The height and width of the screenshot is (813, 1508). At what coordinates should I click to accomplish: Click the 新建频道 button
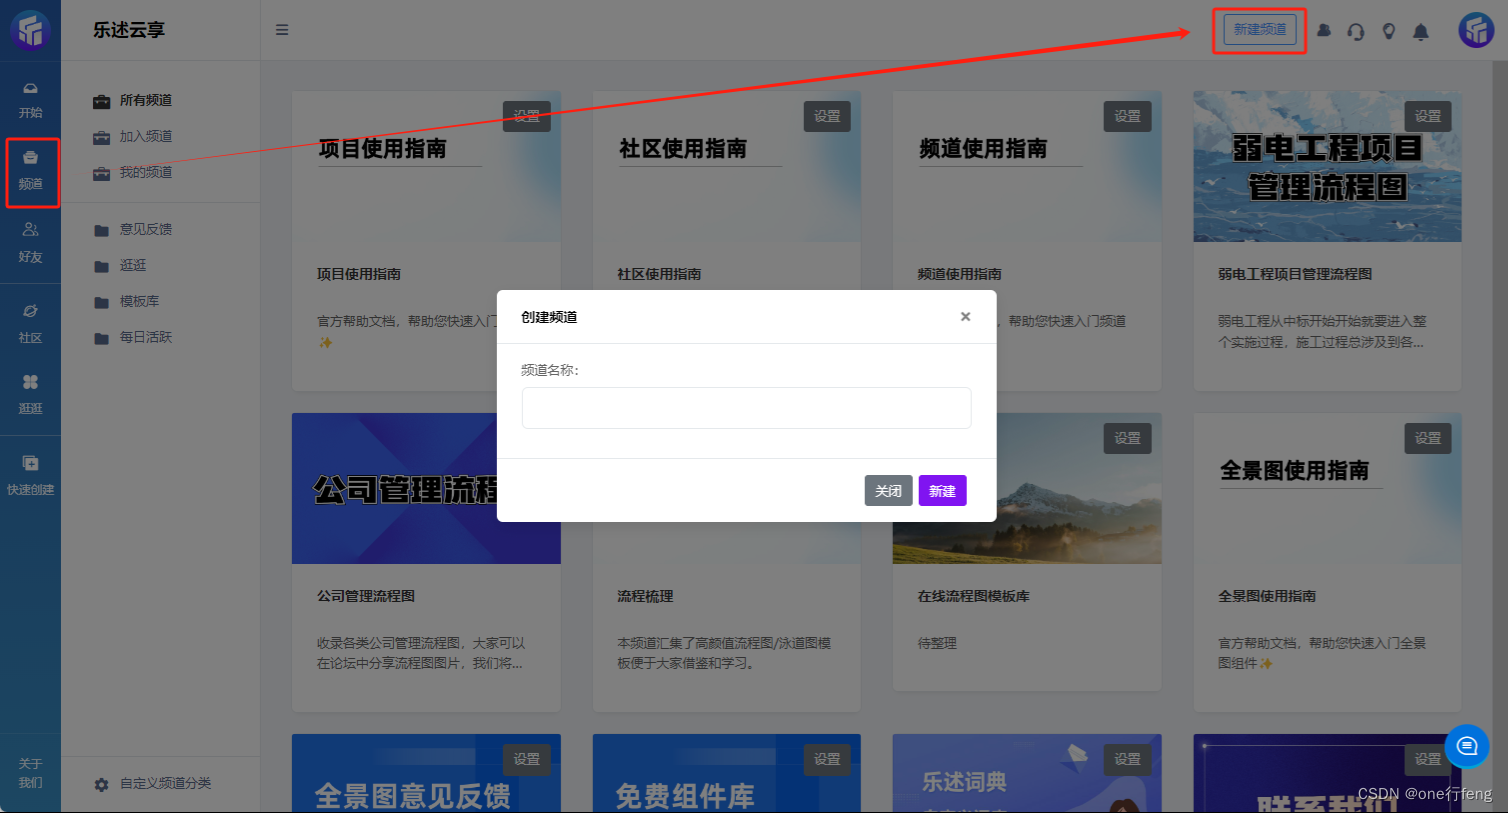1260,30
